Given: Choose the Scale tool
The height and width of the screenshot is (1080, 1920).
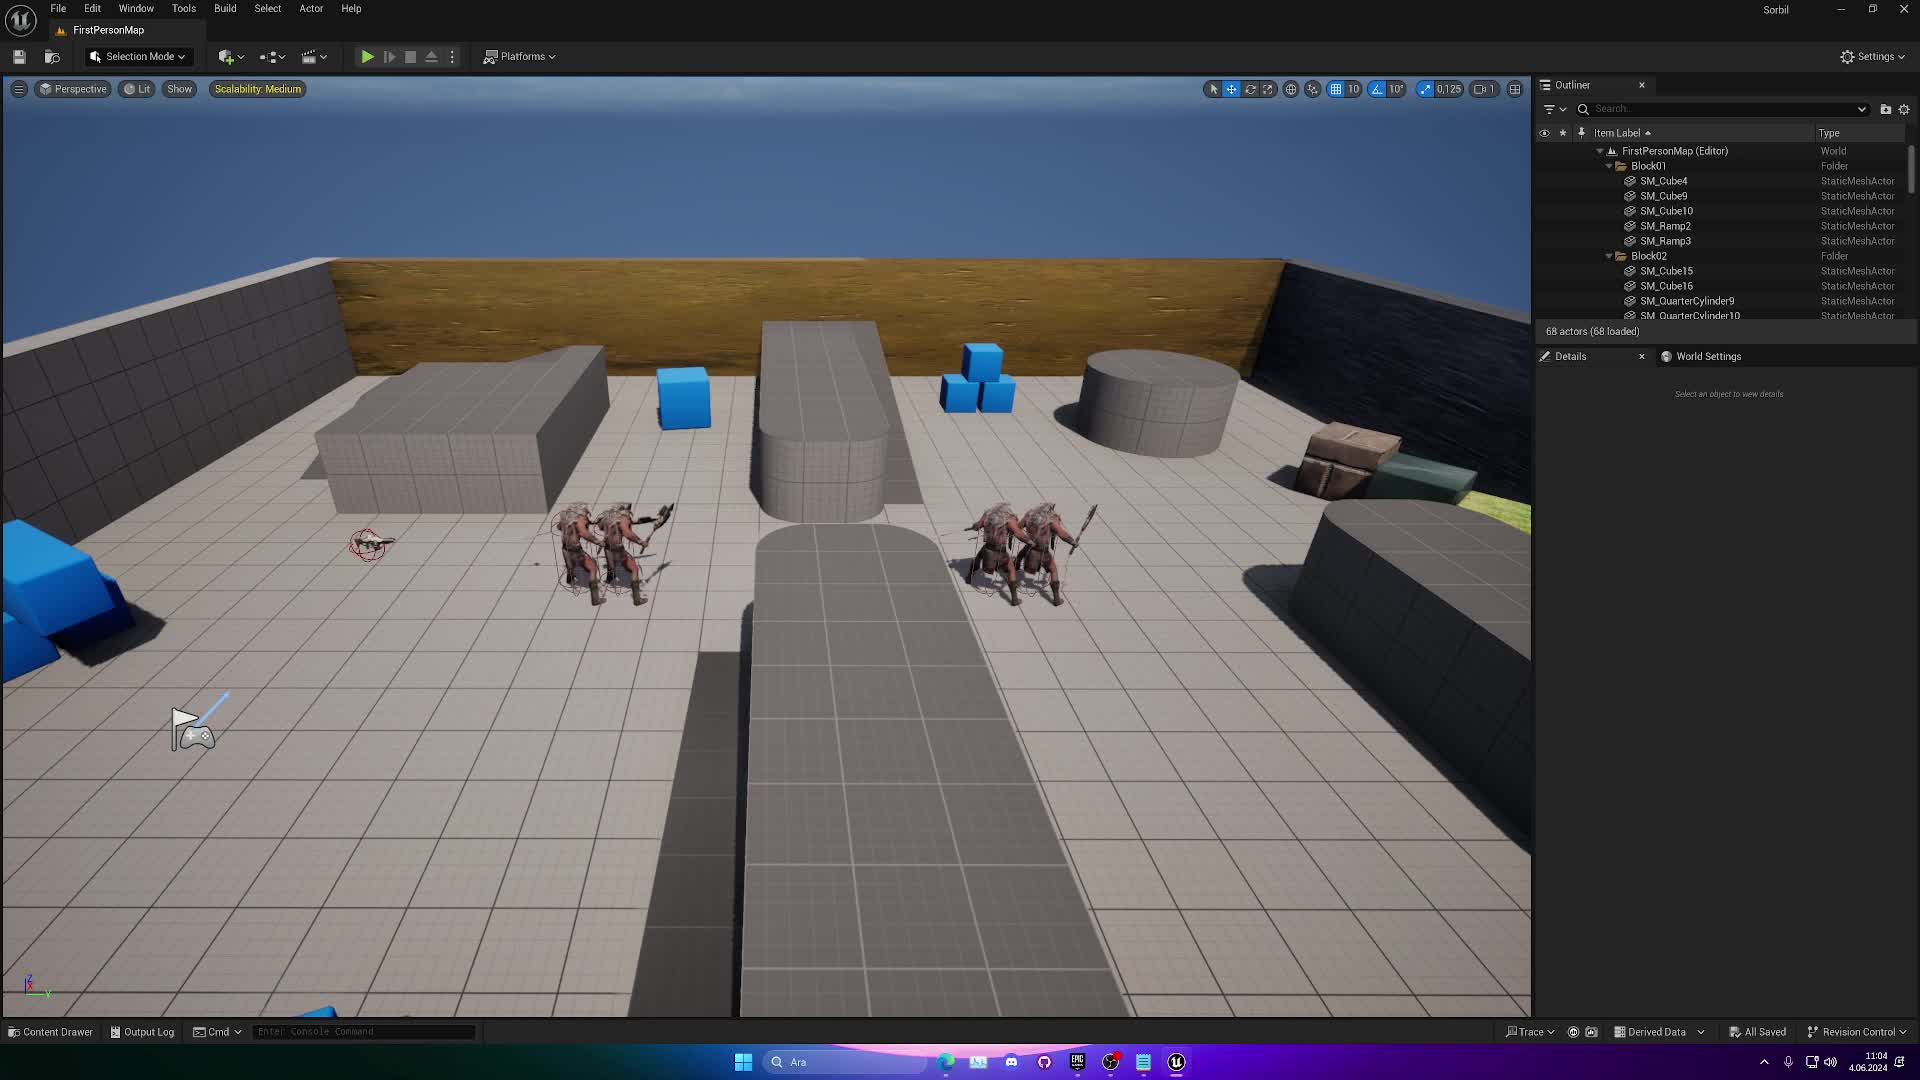Looking at the screenshot, I should point(1268,89).
